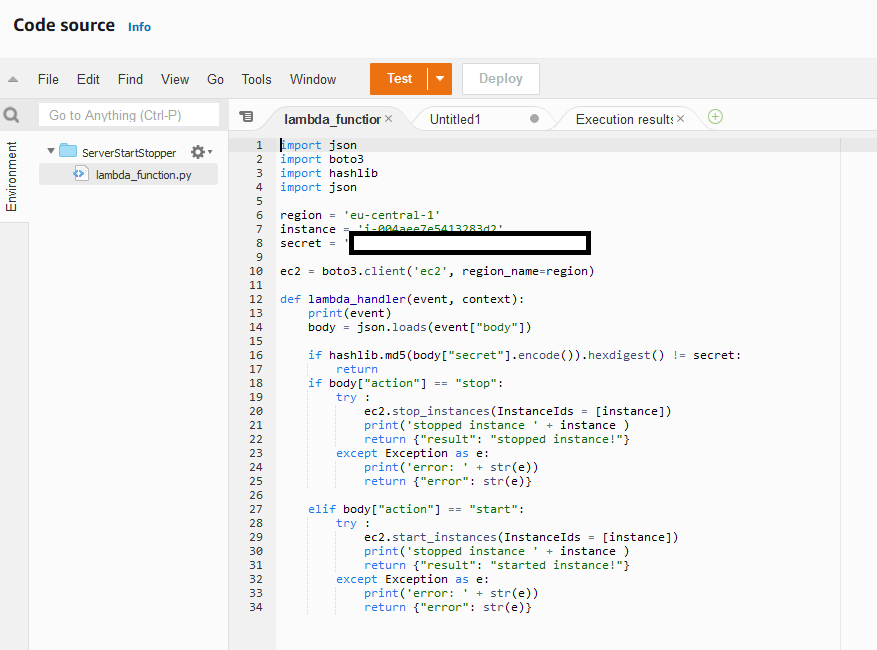The width and height of the screenshot is (877, 650).
Task: Collapse the top menu bar arrow
Action: (x=13, y=79)
